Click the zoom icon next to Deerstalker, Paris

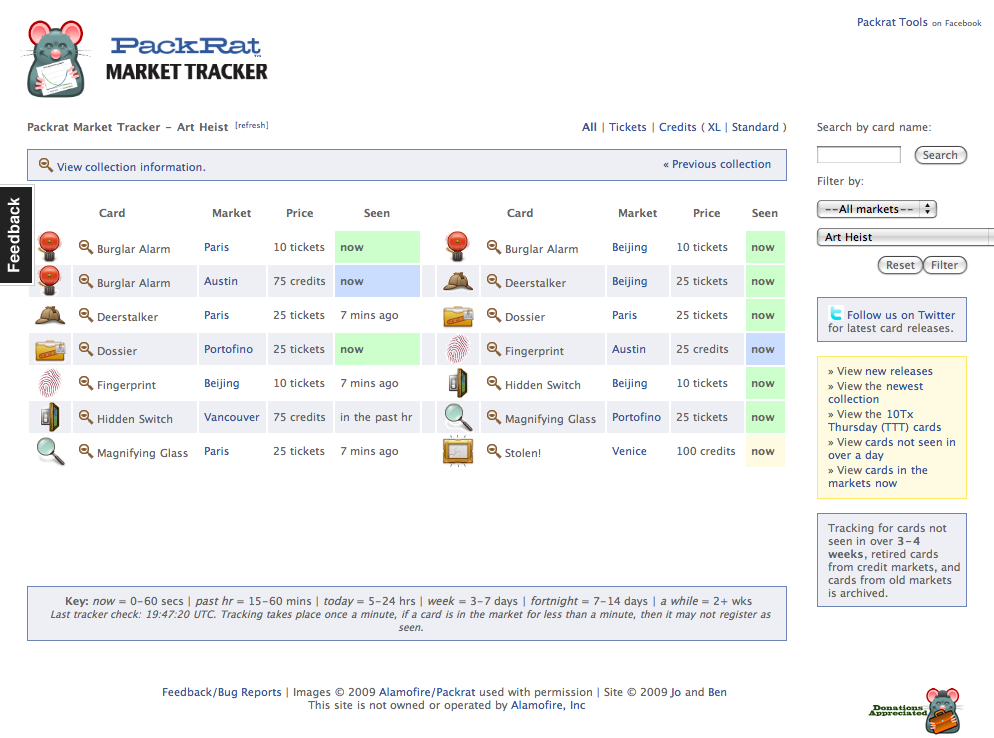[86, 314]
